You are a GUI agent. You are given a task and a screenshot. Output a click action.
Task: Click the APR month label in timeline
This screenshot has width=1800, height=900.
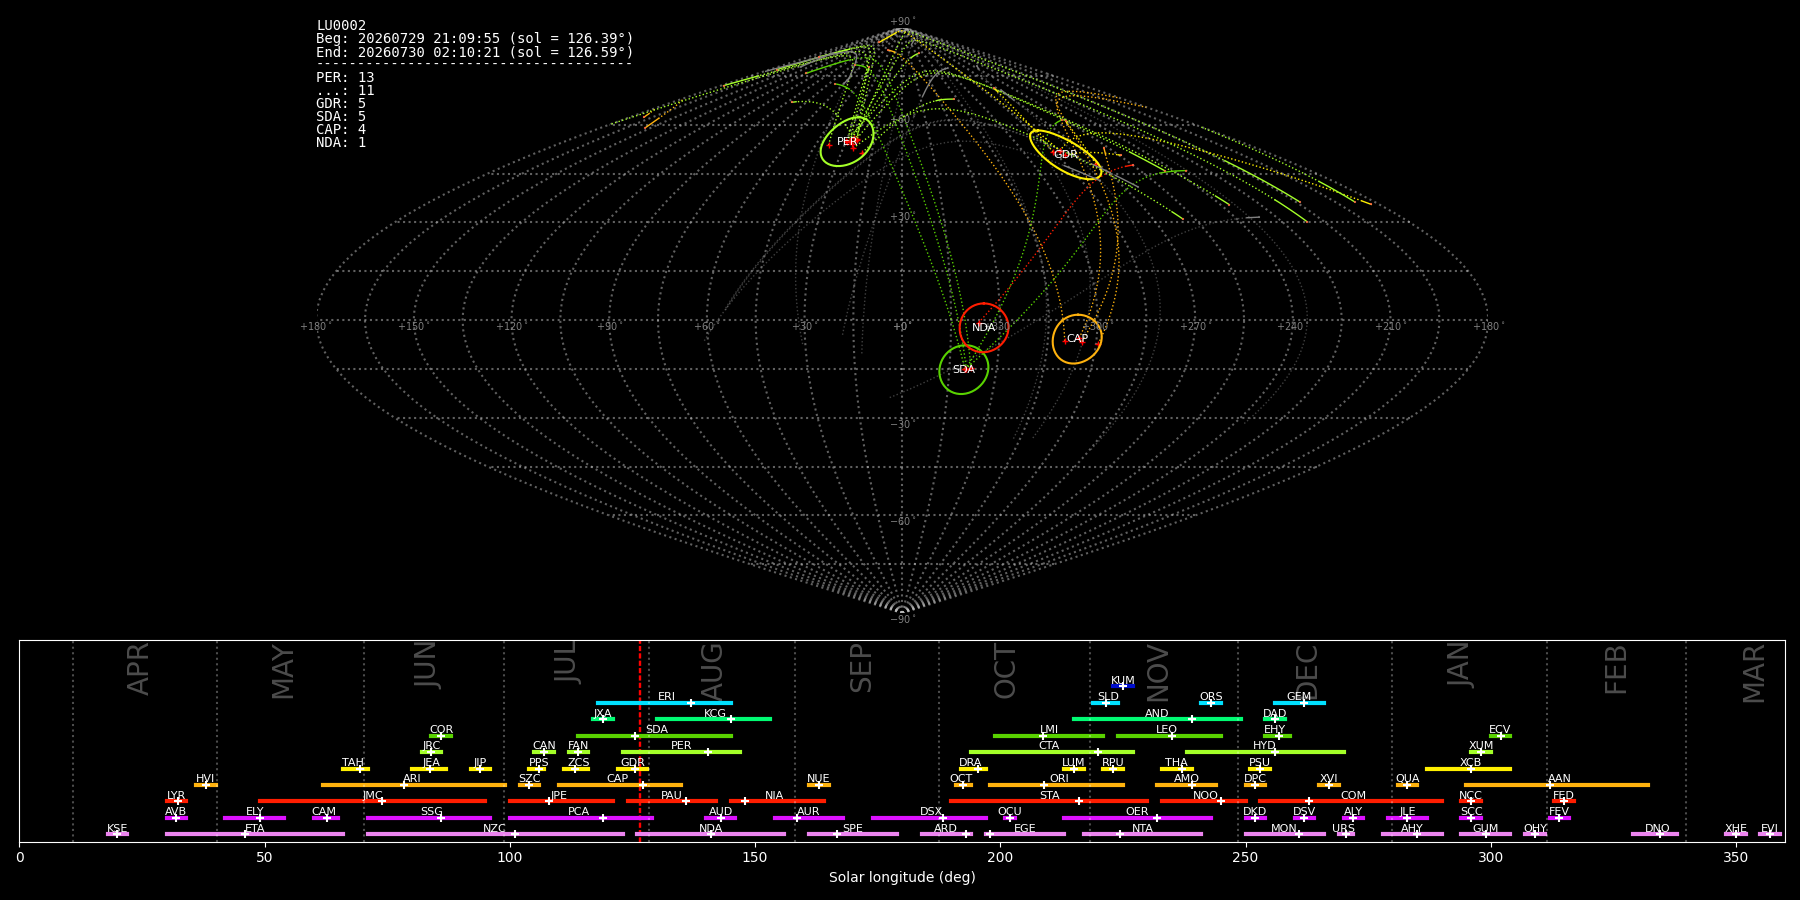tap(138, 669)
